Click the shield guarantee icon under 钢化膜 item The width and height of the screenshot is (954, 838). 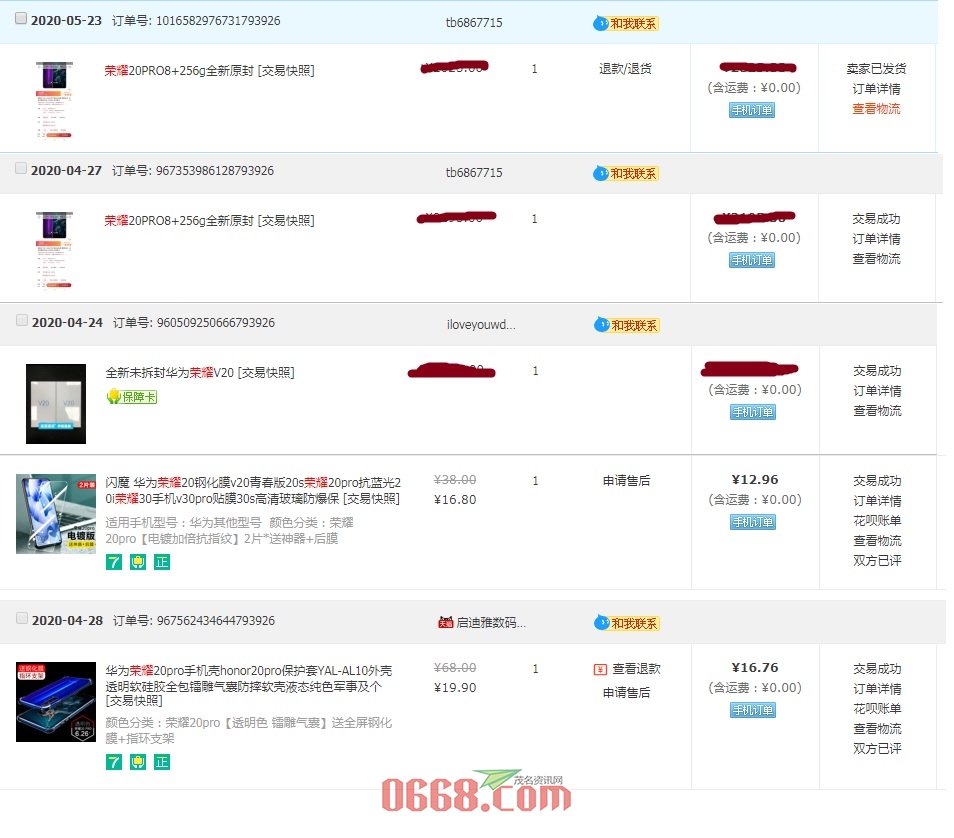click(x=138, y=562)
